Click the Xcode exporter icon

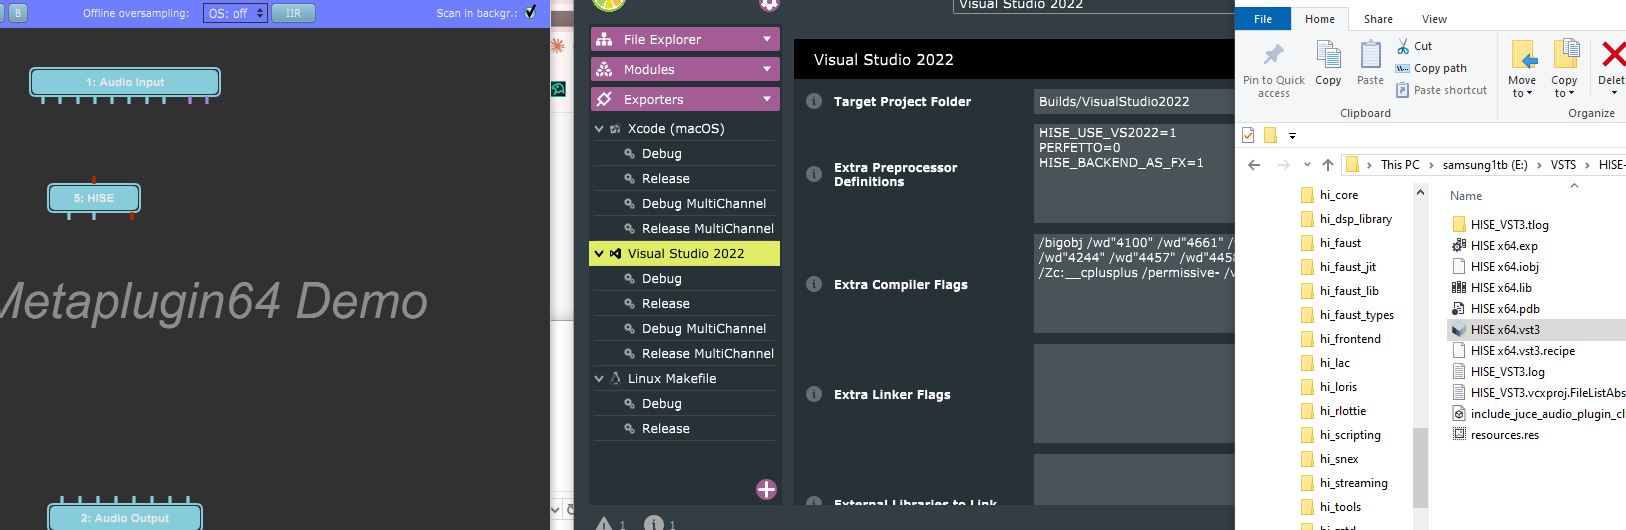[x=615, y=128]
